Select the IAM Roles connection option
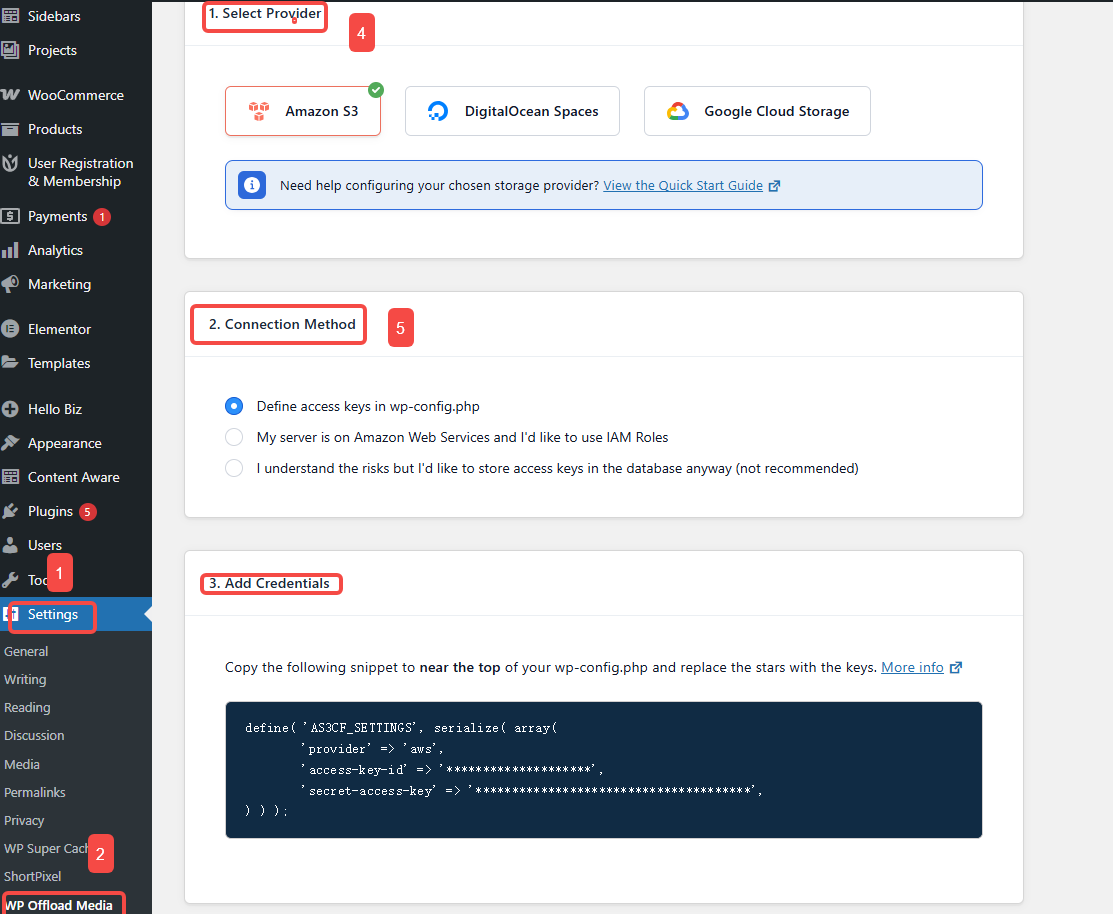The width and height of the screenshot is (1113, 914). 234,437
